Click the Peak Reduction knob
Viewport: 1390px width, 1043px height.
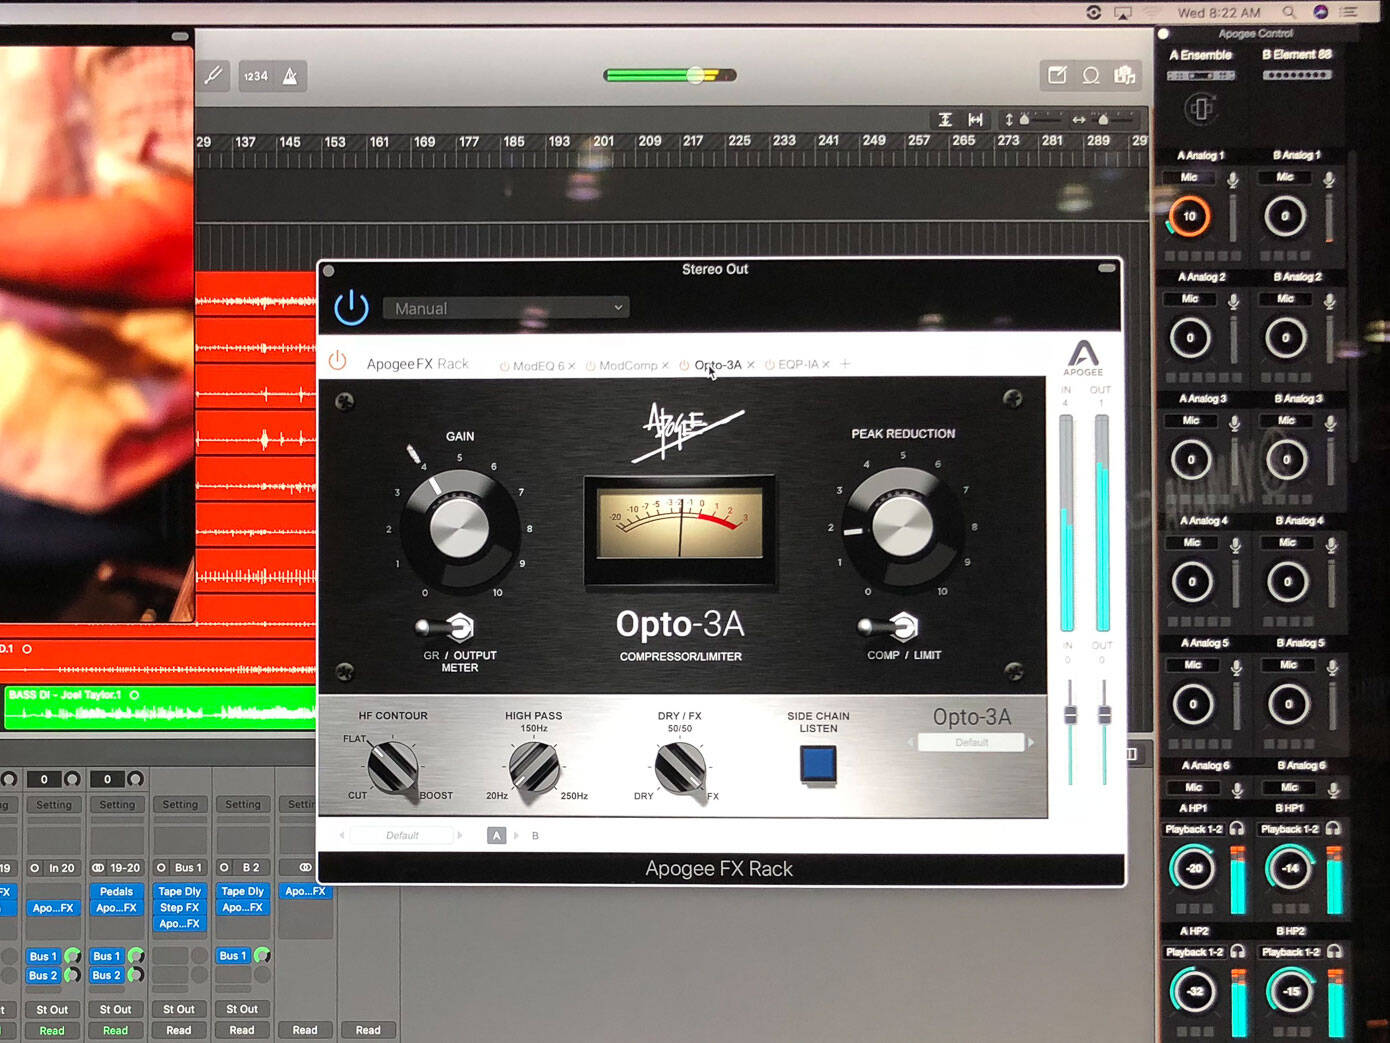click(x=902, y=525)
